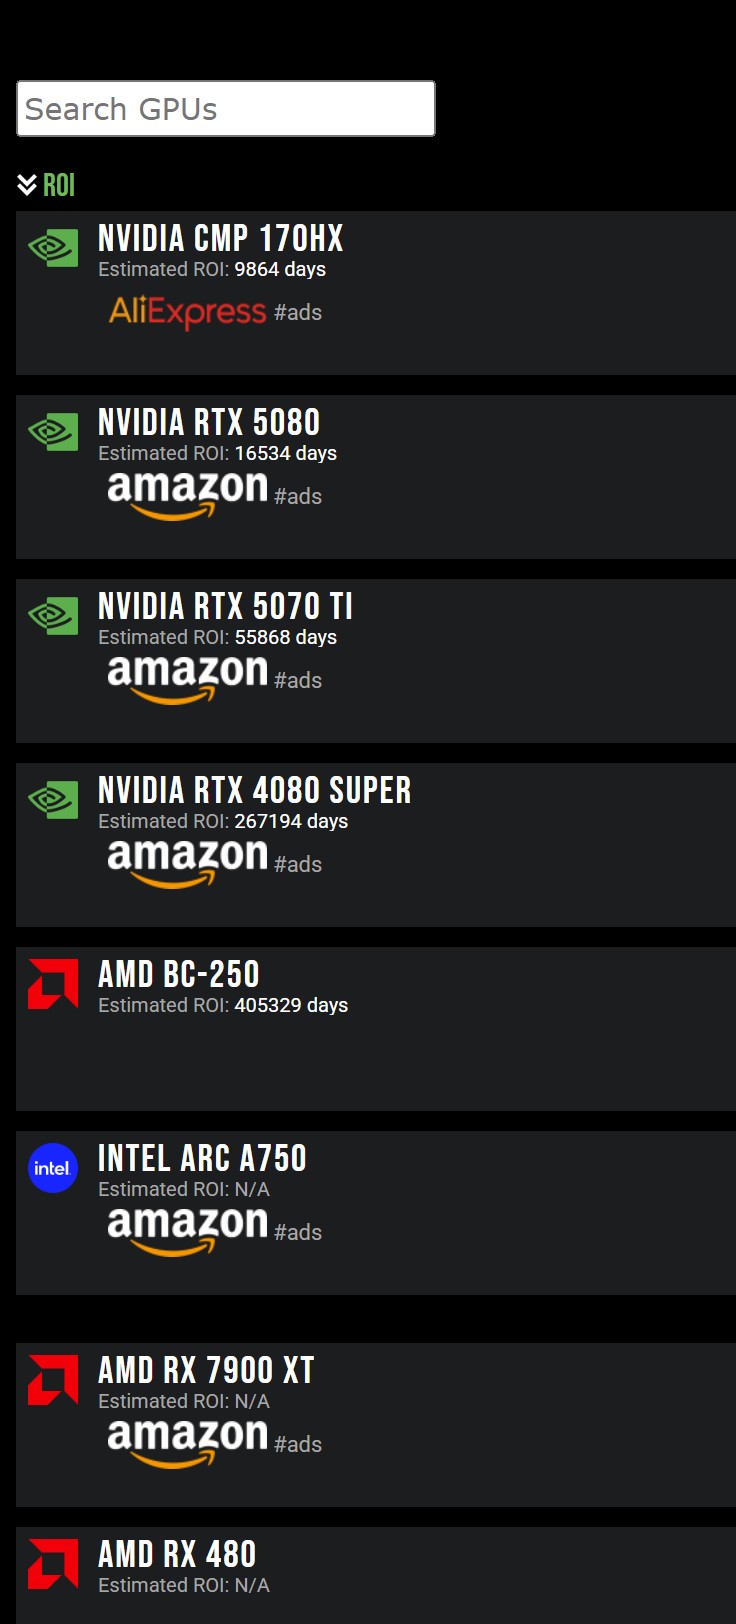This screenshot has height=1624, width=736.
Task: Click the Nvidia logo beside CMP 170HX
Action: click(x=53, y=248)
